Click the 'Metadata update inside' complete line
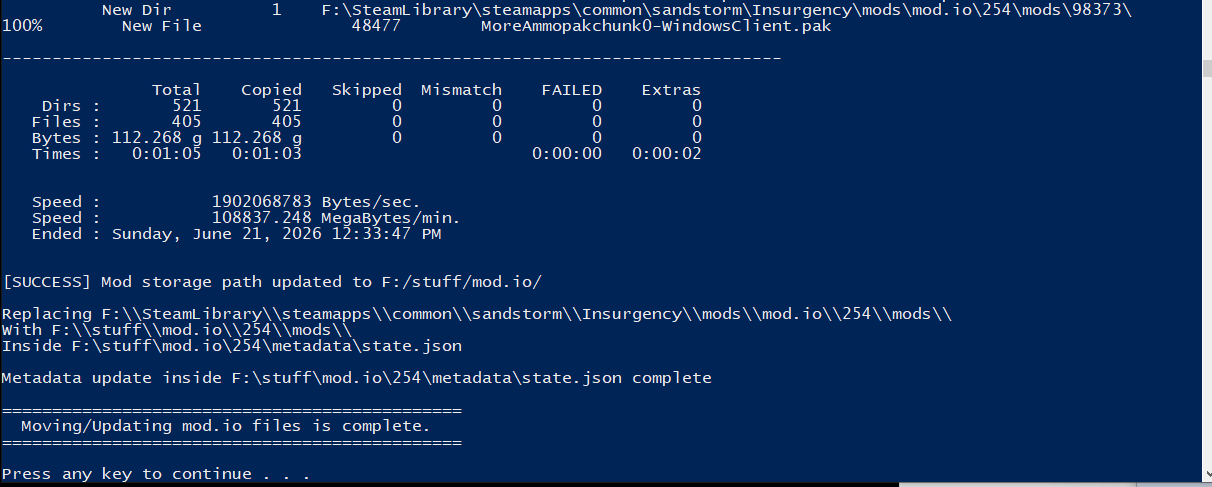Viewport: 1212px width, 487px height. pos(357,378)
